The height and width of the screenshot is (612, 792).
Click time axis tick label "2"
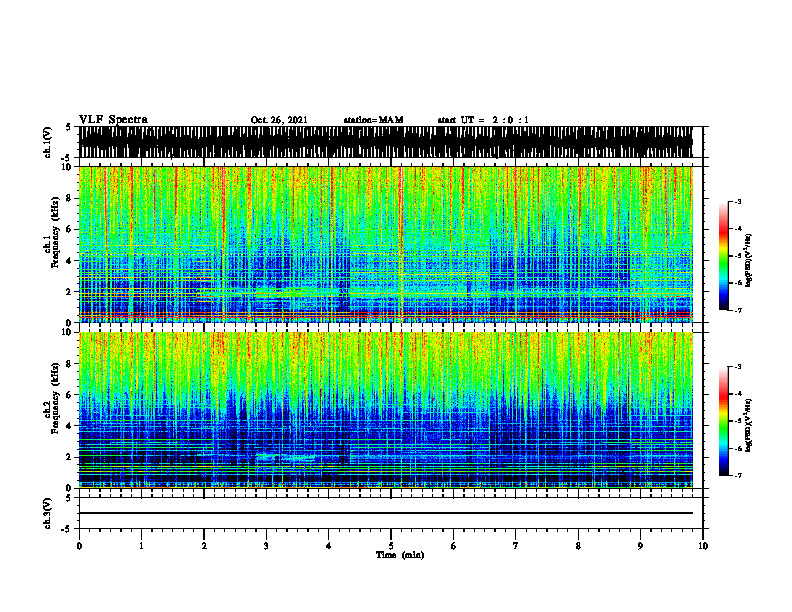204,546
